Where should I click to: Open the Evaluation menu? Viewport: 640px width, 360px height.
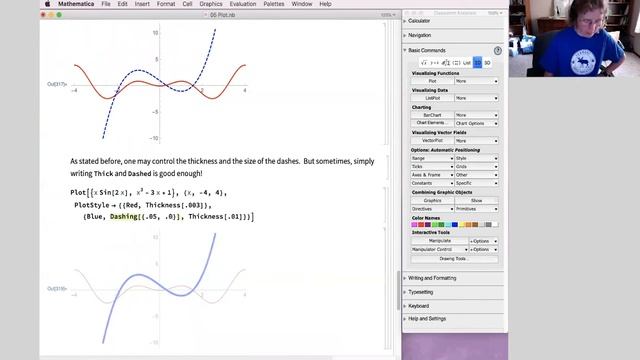pyautogui.click(x=242, y=4)
